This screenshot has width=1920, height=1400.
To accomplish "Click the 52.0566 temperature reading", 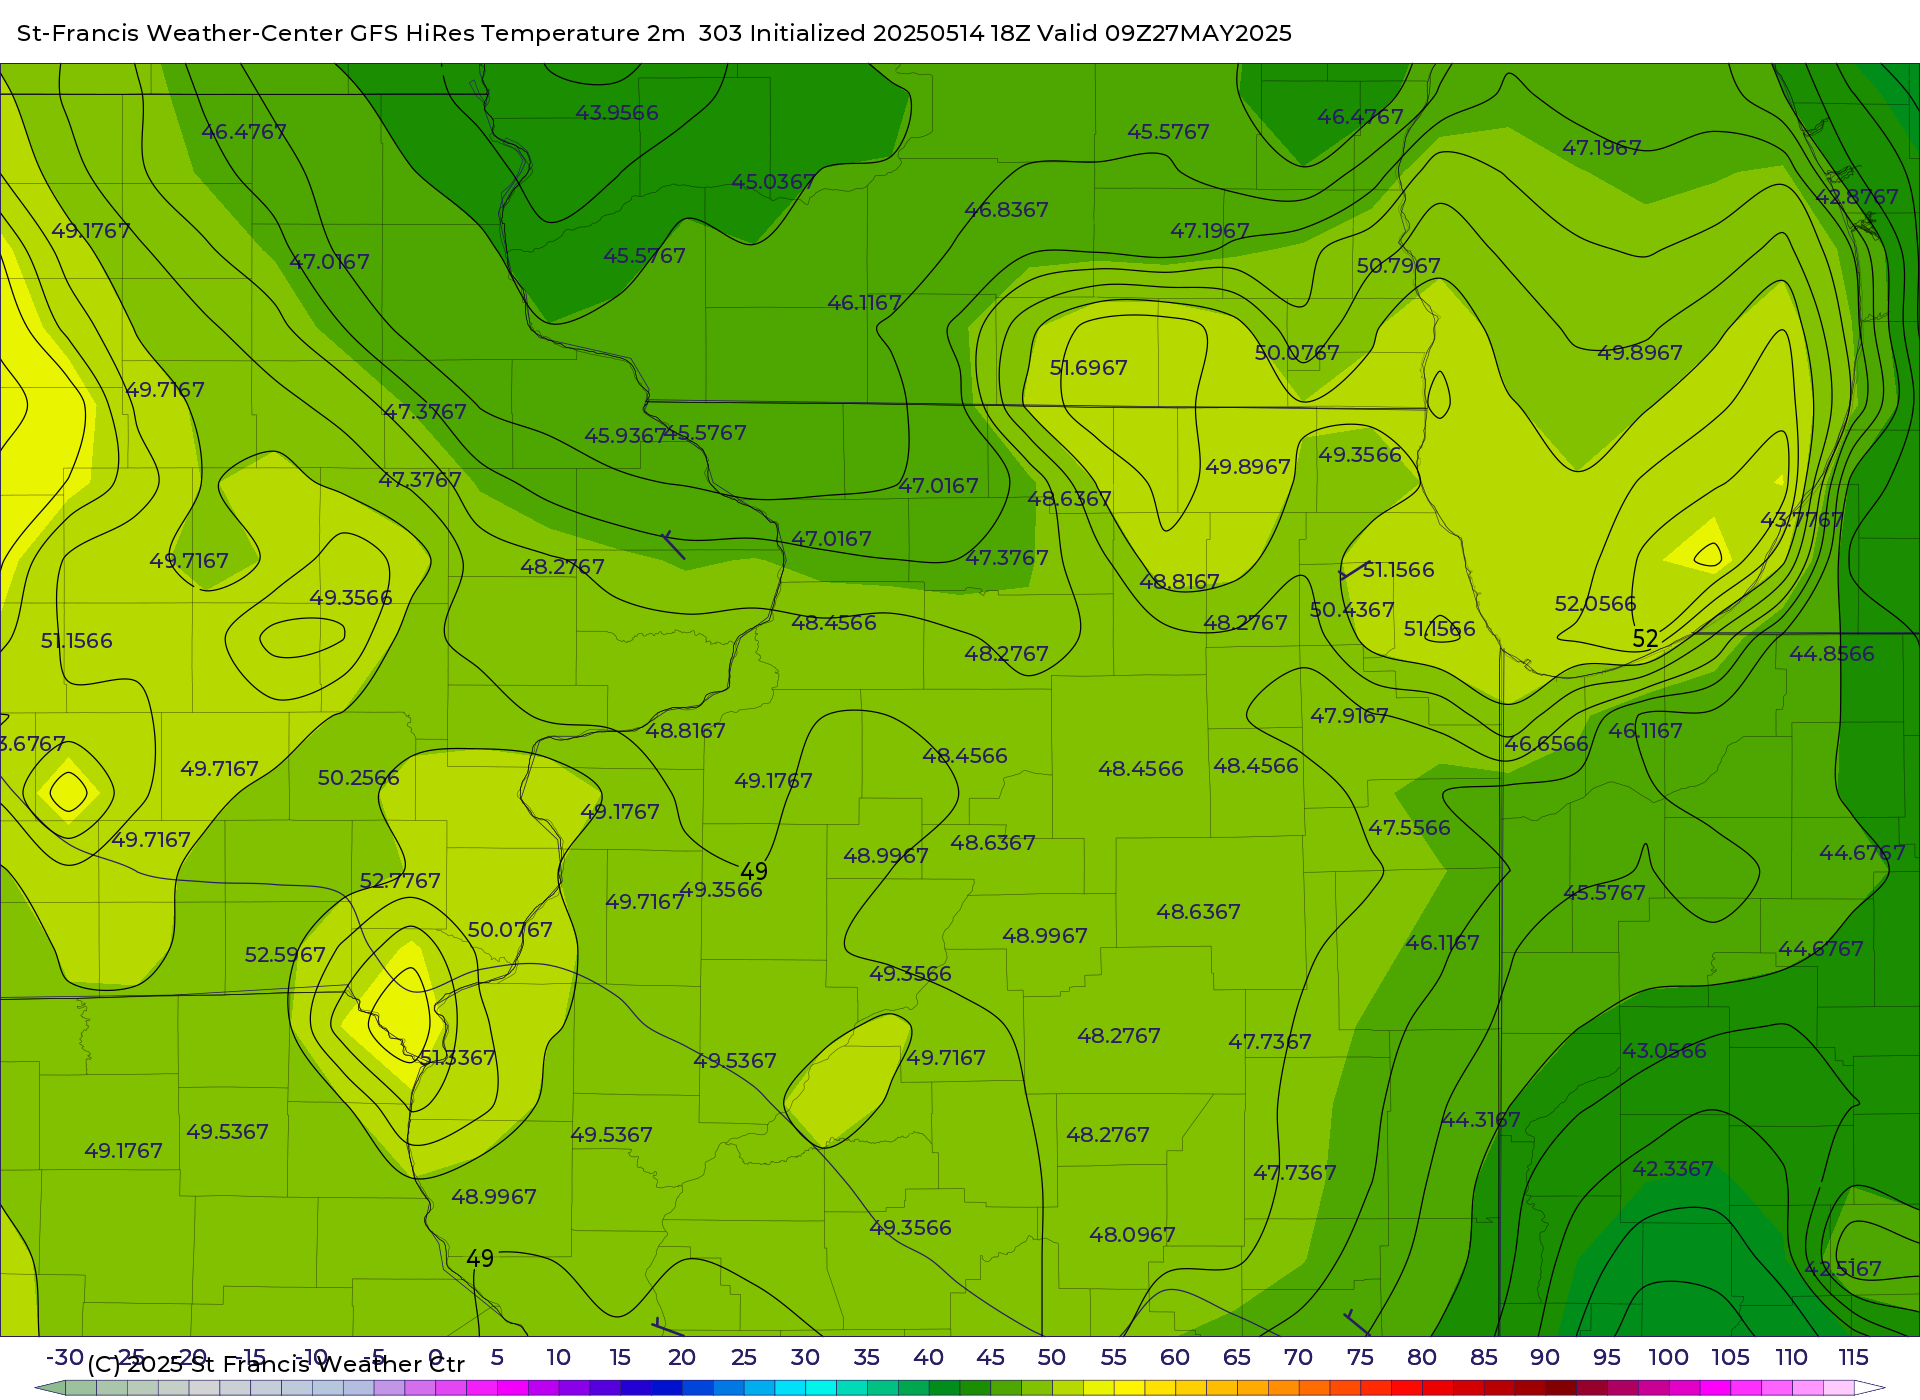I will point(1595,604).
